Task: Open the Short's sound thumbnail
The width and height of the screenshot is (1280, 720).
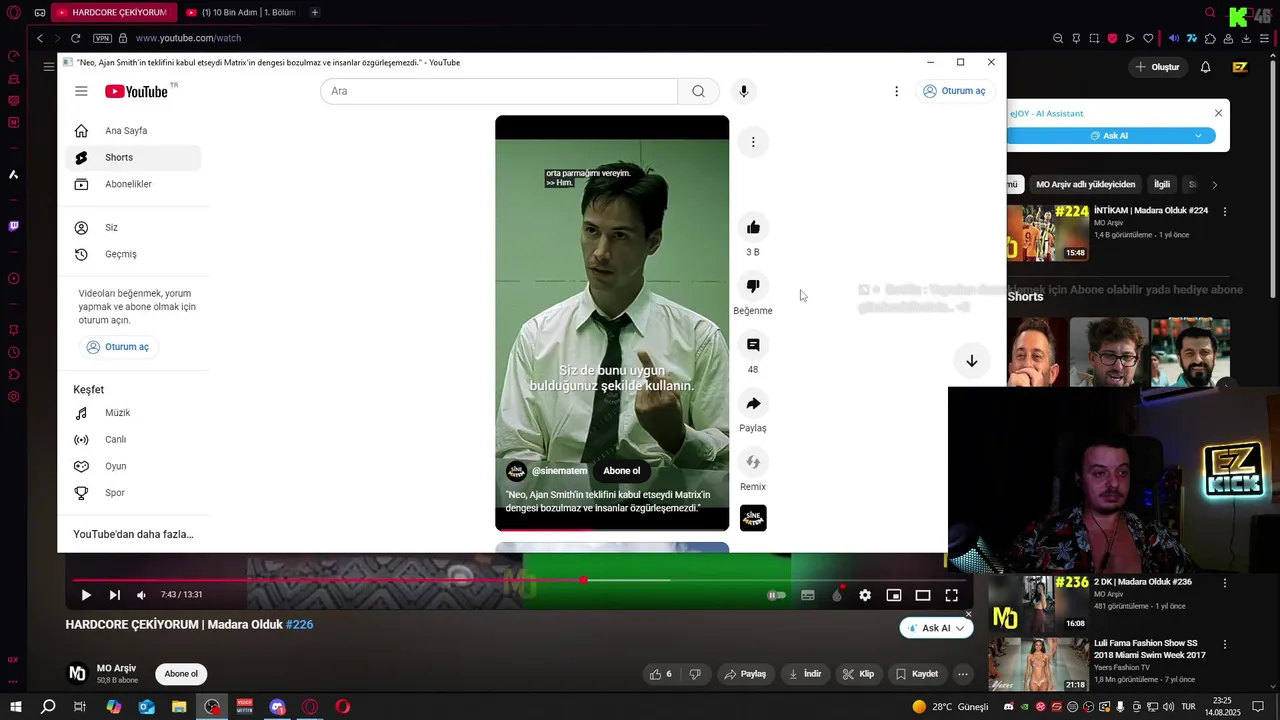Action: (x=753, y=518)
